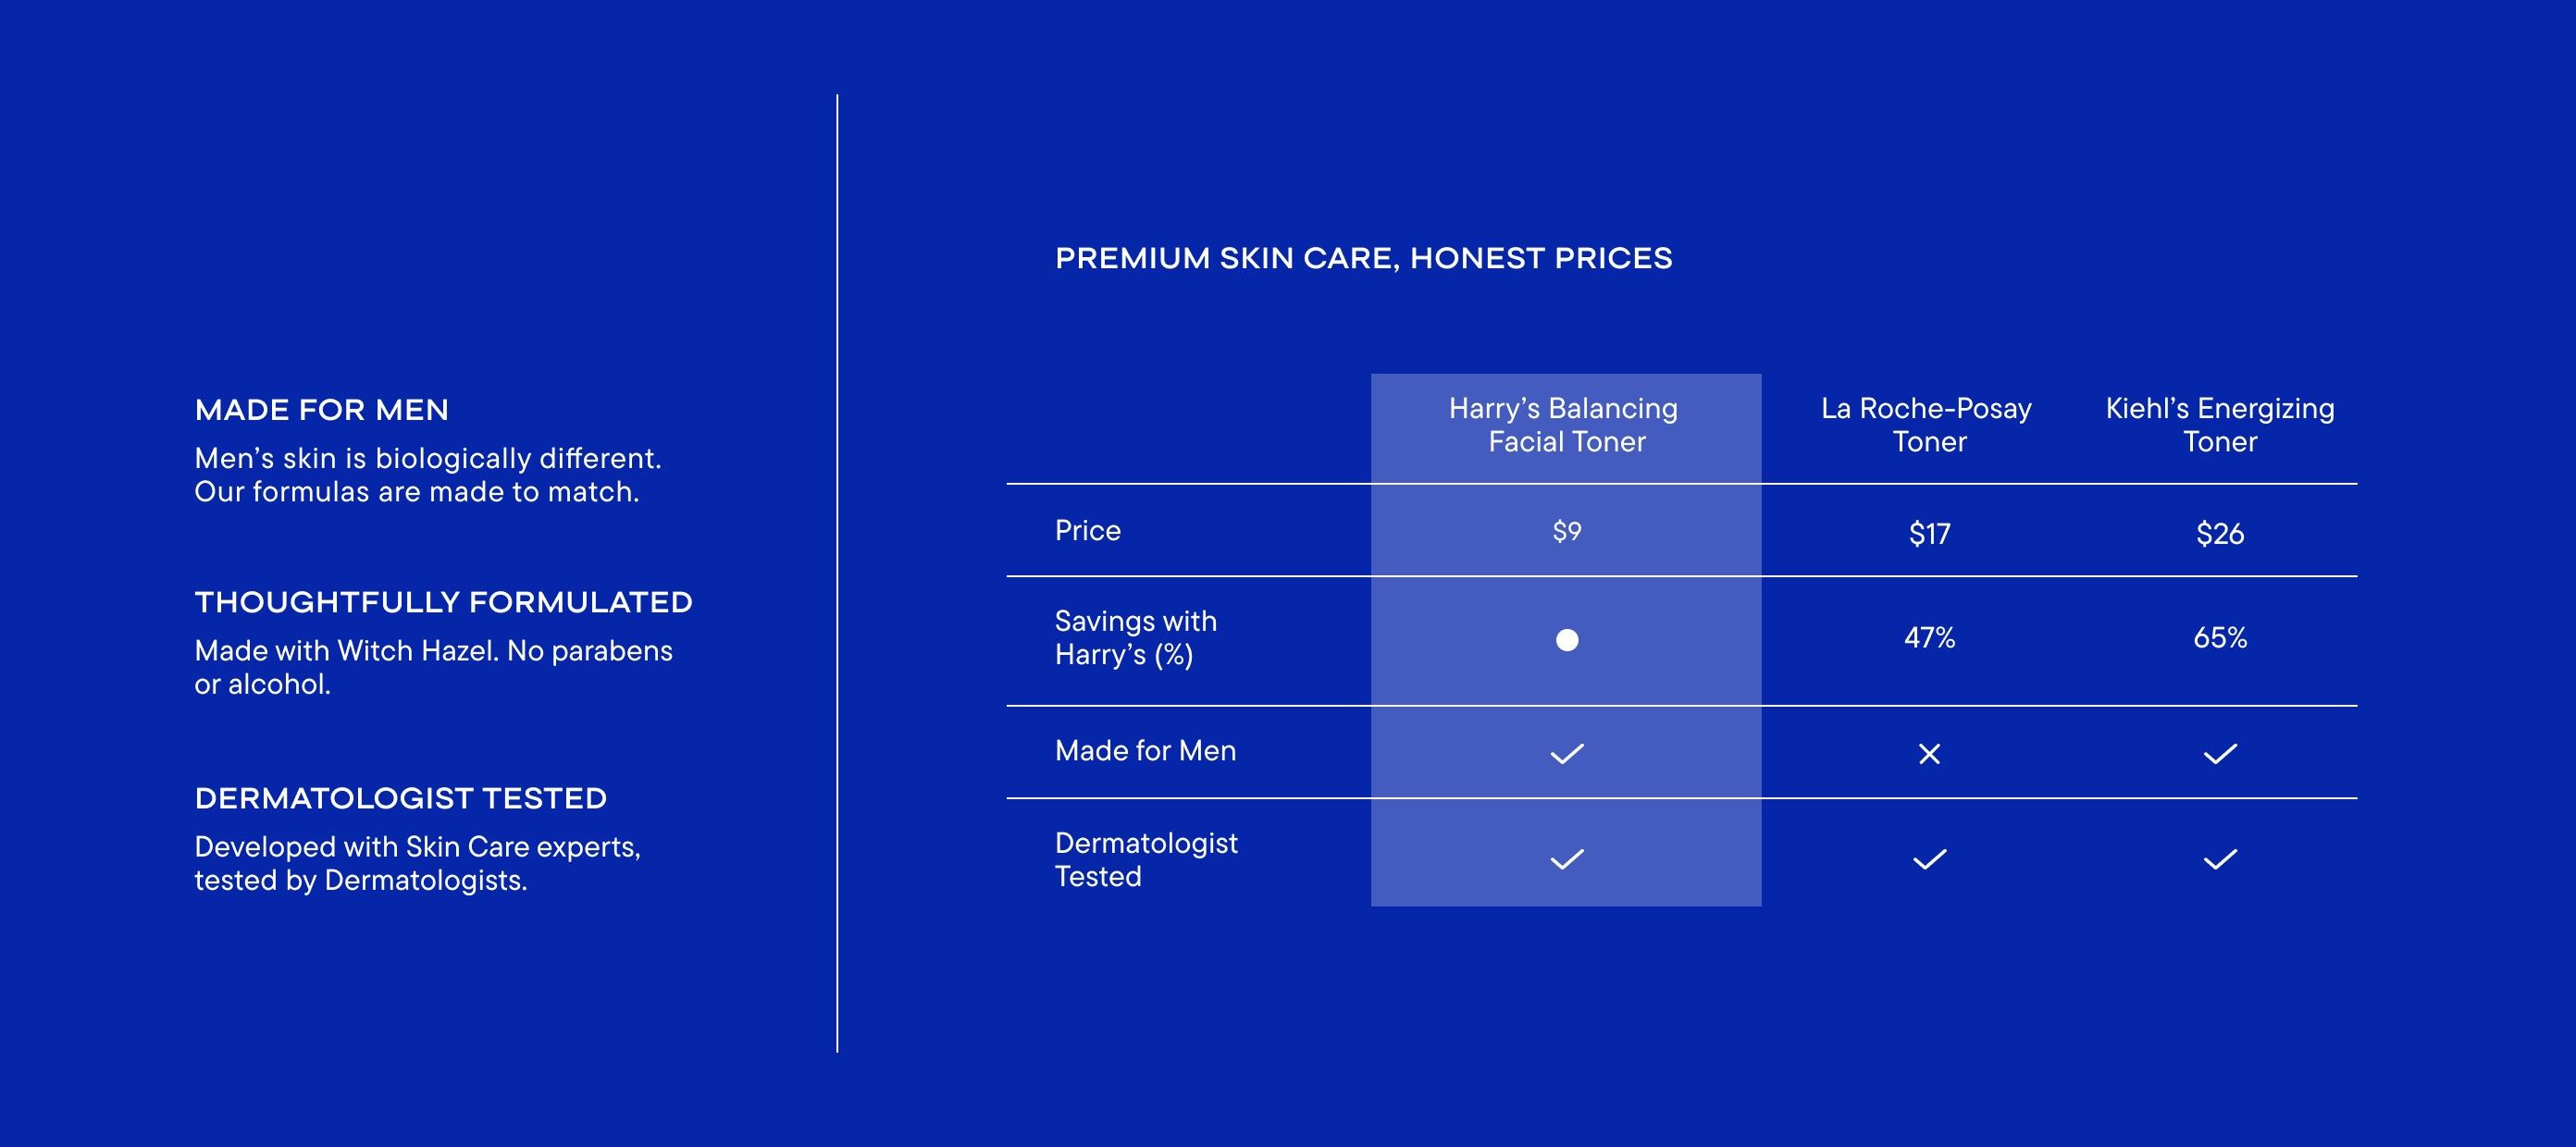Click the Kiehl's Made for Men checkmark

tap(2220, 754)
